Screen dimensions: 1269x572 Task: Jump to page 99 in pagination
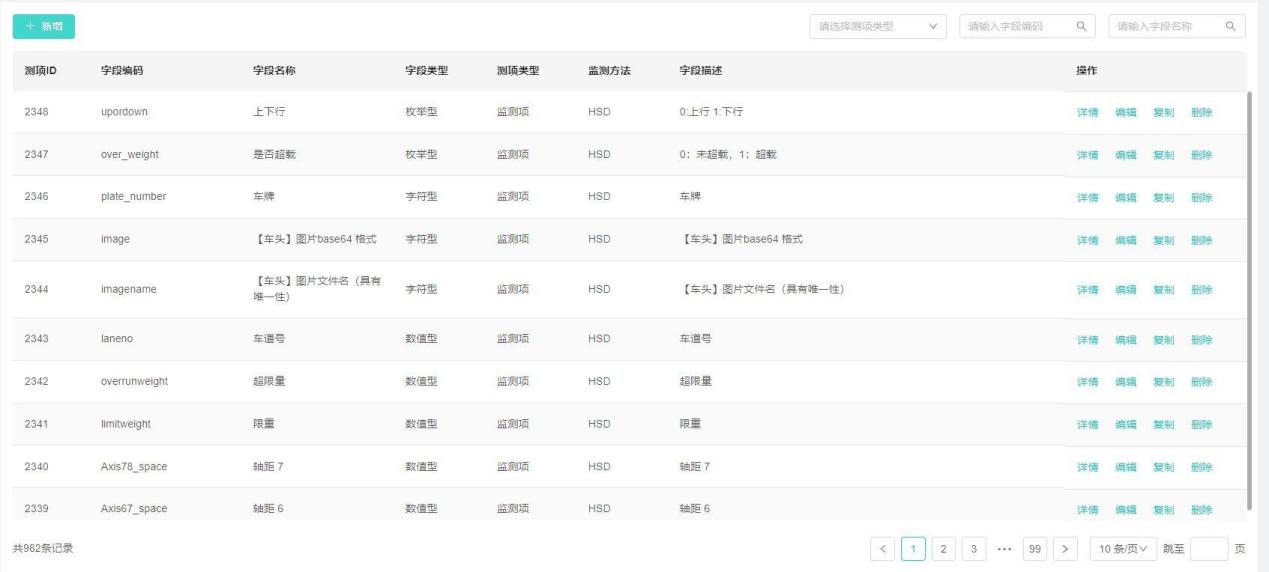(1035, 549)
